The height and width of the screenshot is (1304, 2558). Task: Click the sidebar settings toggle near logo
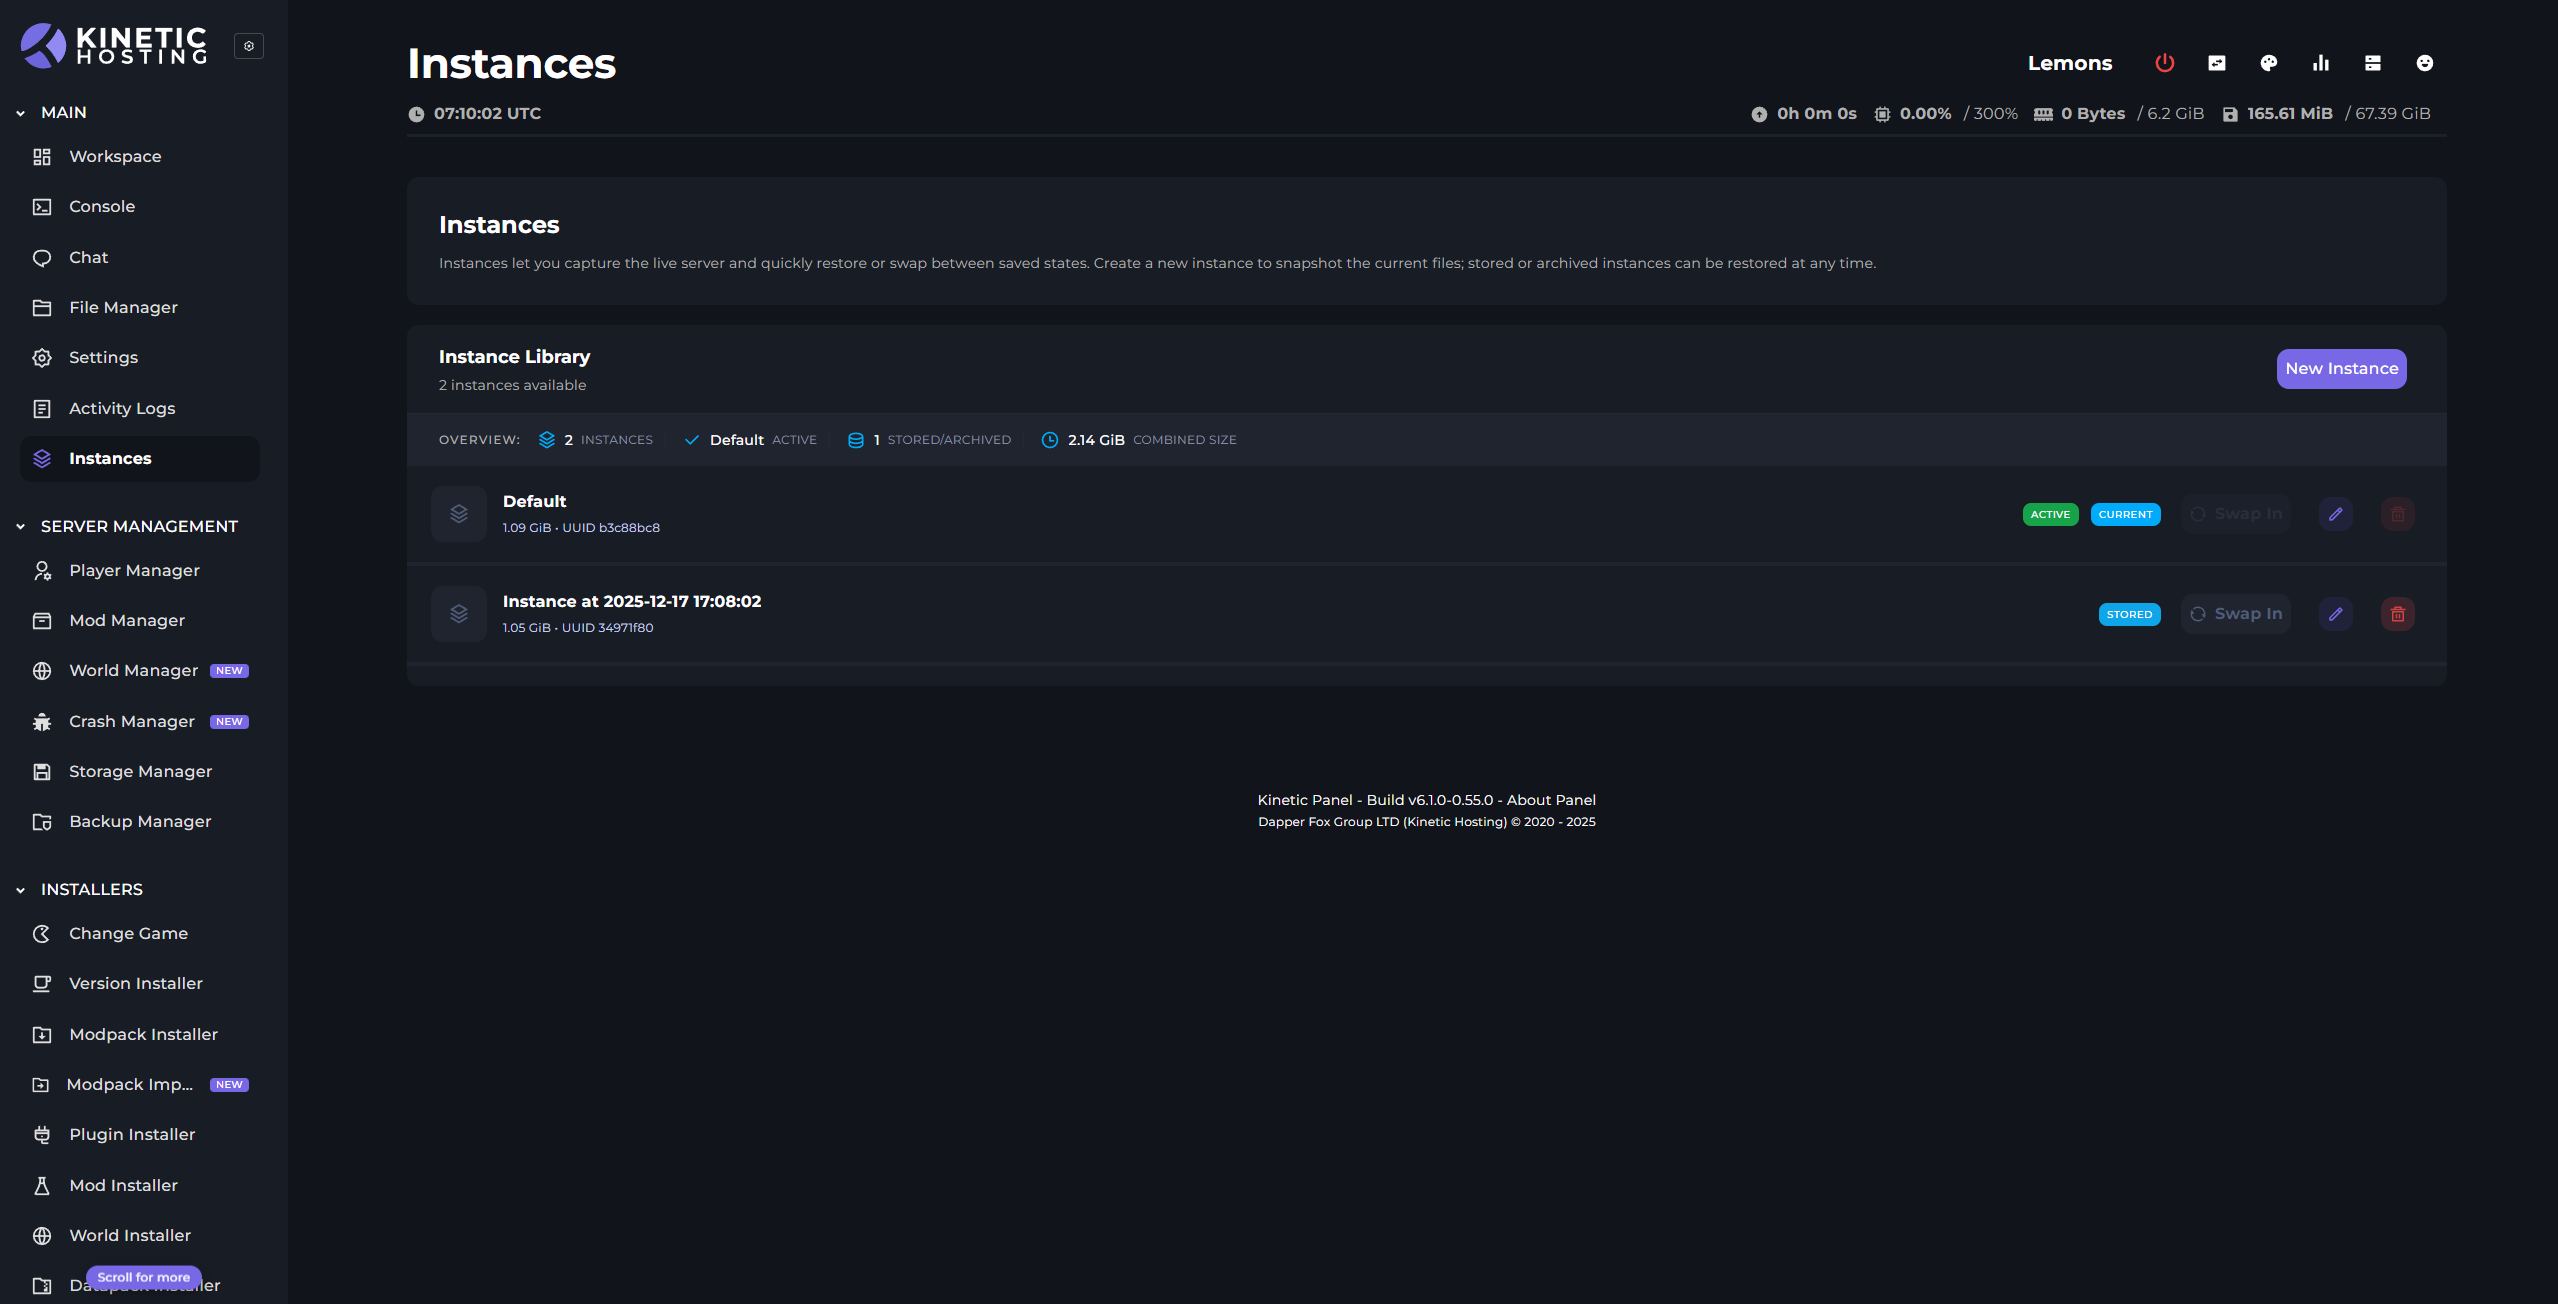coord(249,46)
